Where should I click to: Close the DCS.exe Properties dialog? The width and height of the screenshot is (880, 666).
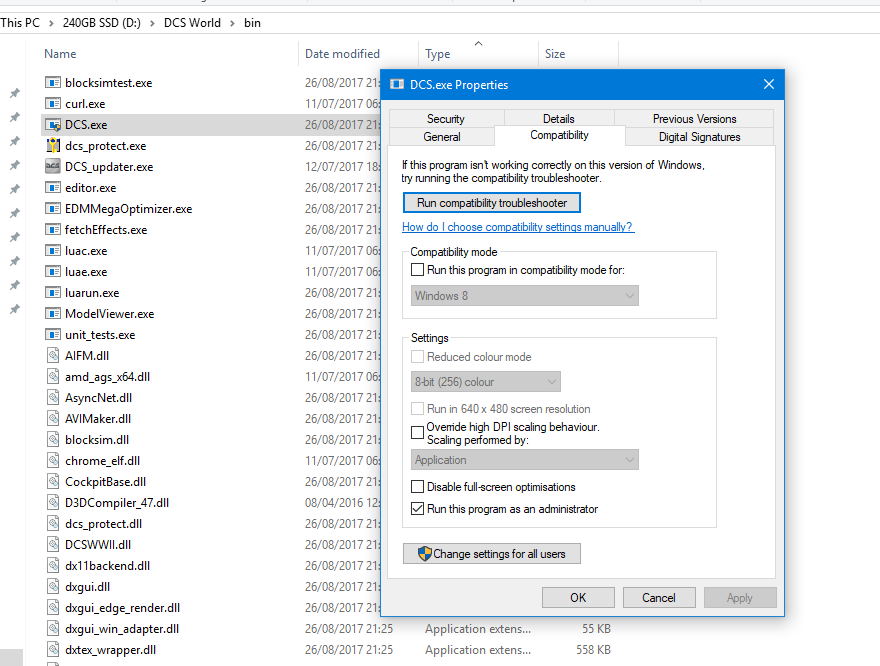769,84
